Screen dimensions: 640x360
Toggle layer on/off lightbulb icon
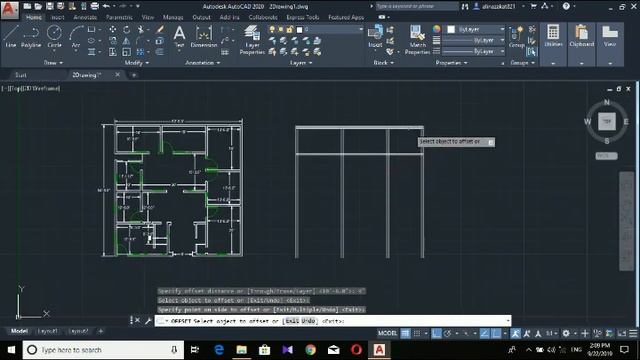pyautogui.click(x=272, y=29)
